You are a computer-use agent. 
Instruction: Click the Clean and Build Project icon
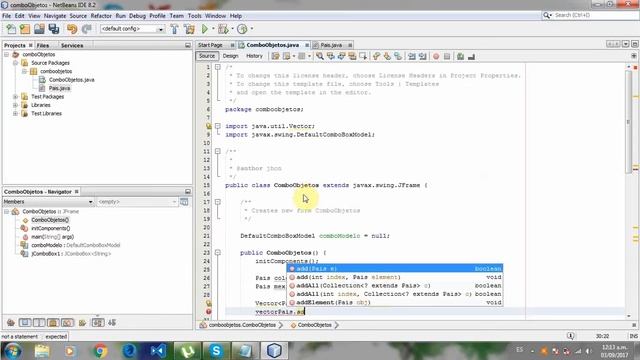pyautogui.click(x=189, y=29)
